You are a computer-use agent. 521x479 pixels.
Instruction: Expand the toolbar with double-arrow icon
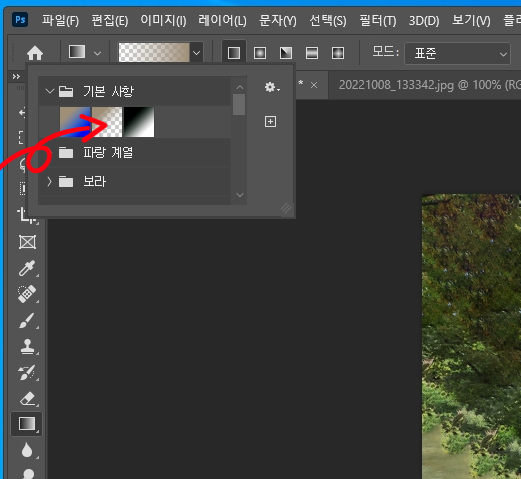tap(16, 77)
